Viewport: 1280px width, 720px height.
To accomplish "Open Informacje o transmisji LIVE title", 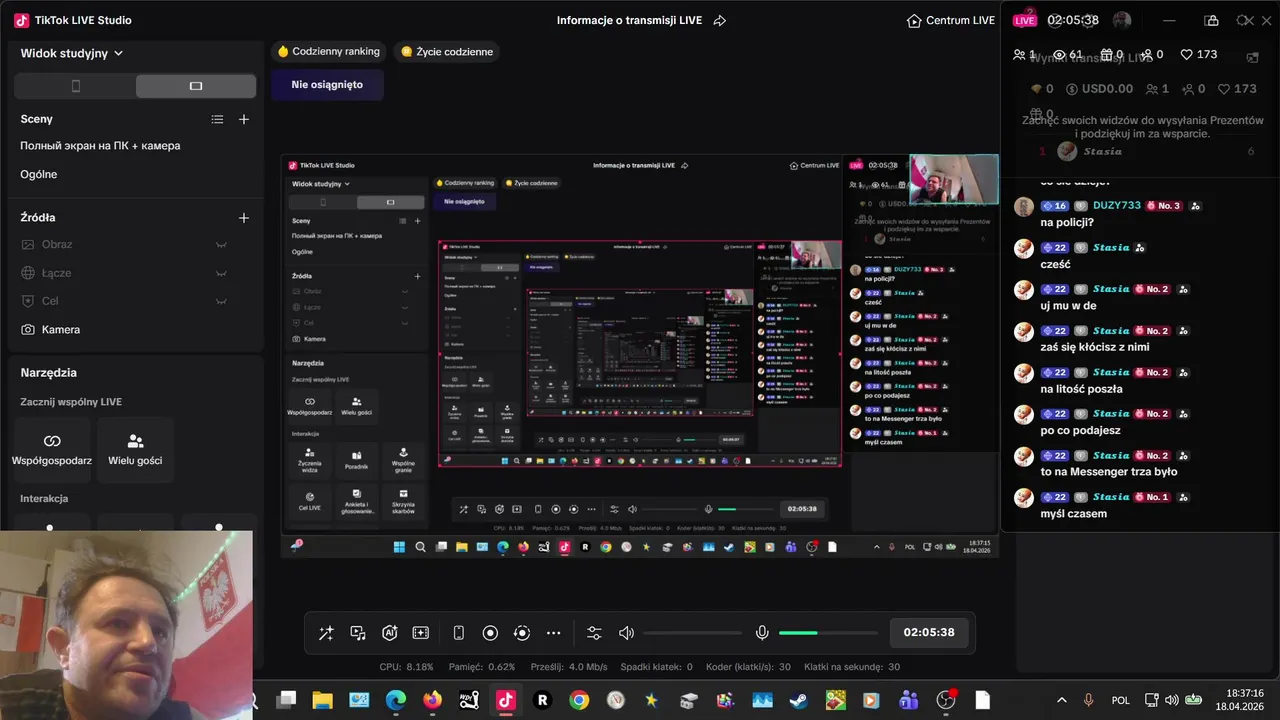I will [x=629, y=20].
